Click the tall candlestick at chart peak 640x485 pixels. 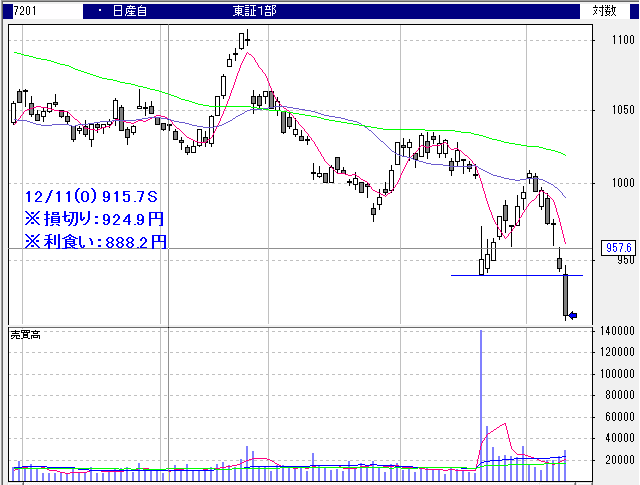[x=243, y=40]
